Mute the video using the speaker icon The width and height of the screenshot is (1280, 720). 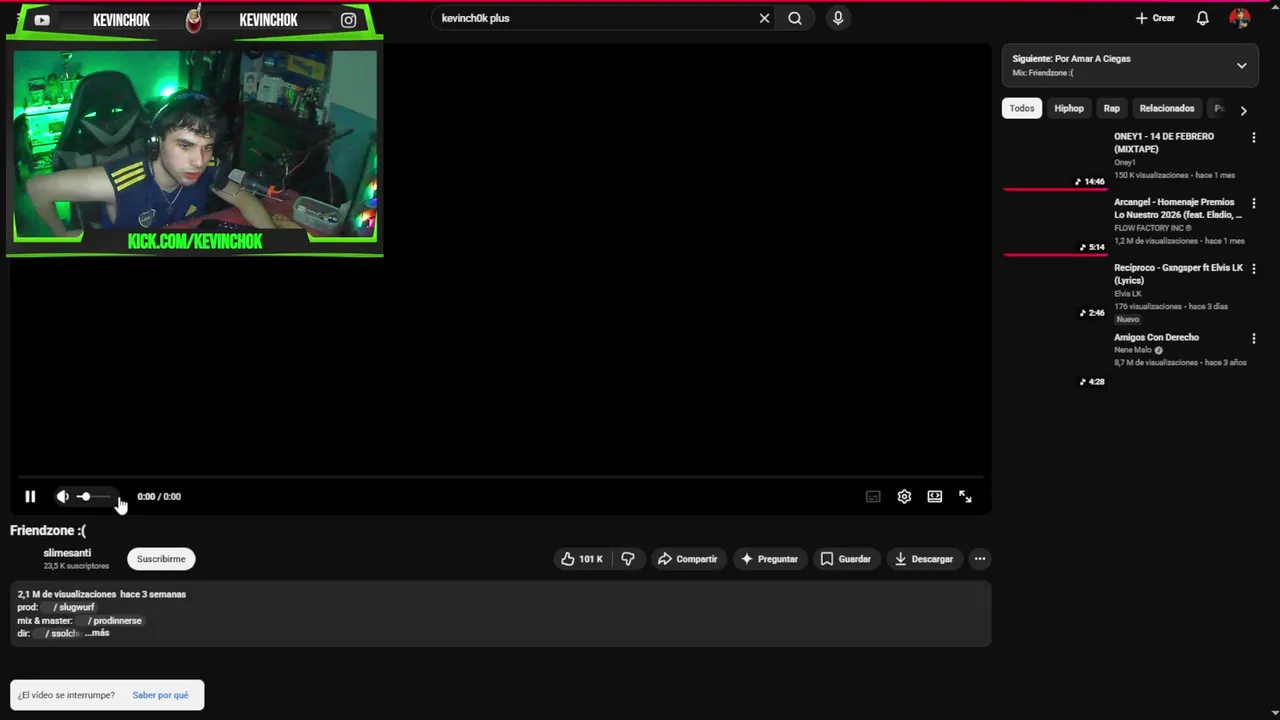click(x=63, y=496)
